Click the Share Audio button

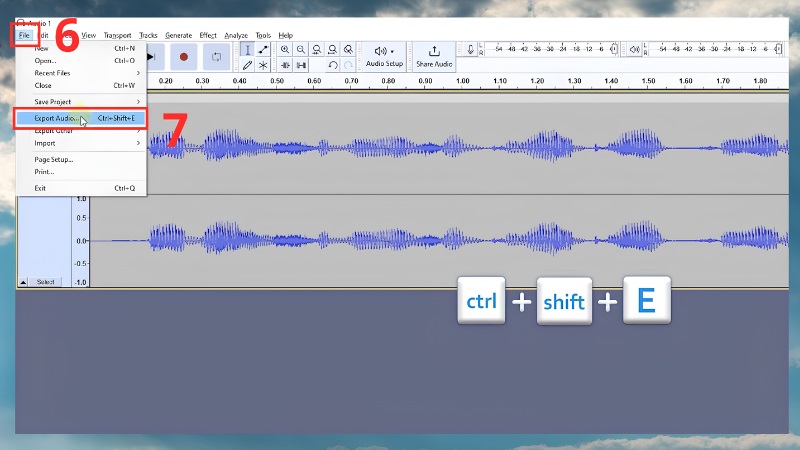tap(434, 56)
